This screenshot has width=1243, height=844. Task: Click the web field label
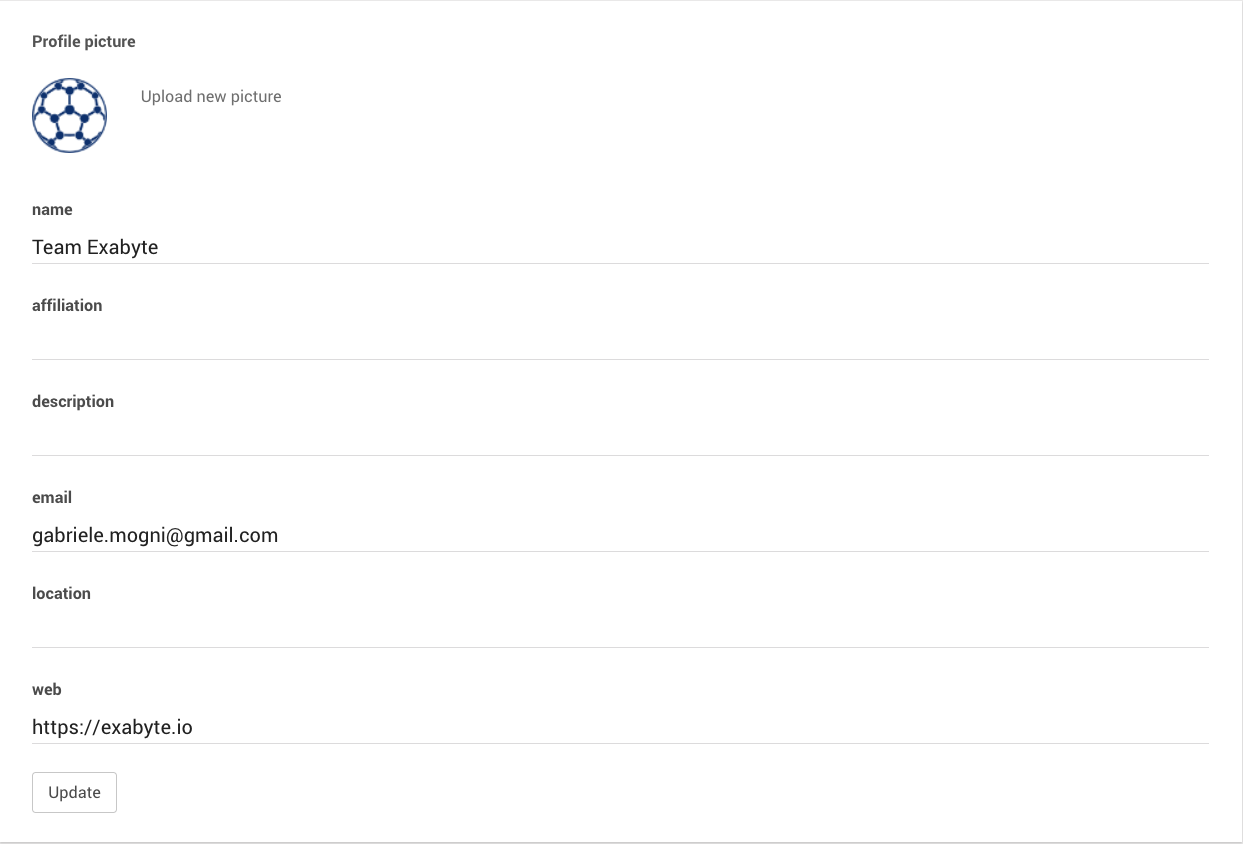[47, 690]
